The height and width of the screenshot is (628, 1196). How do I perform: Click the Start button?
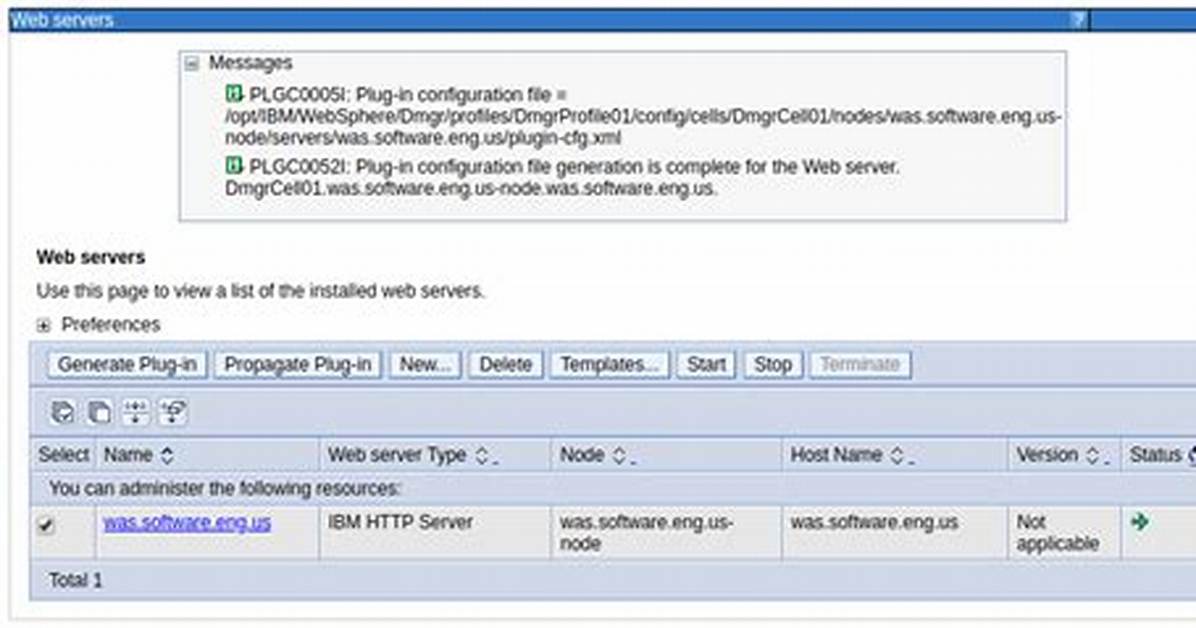706,365
